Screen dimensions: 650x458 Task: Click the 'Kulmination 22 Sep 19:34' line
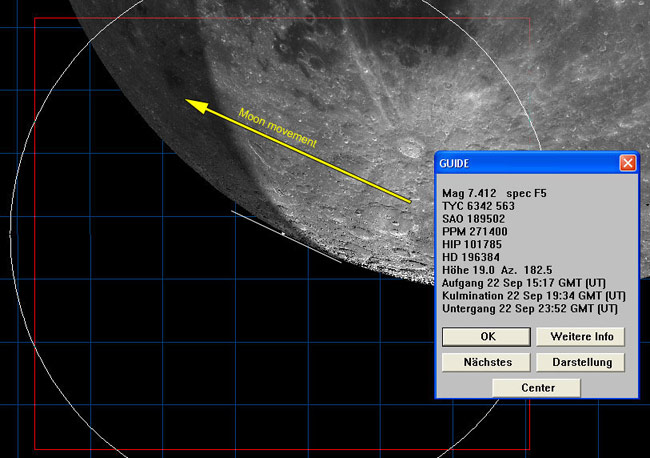(534, 296)
